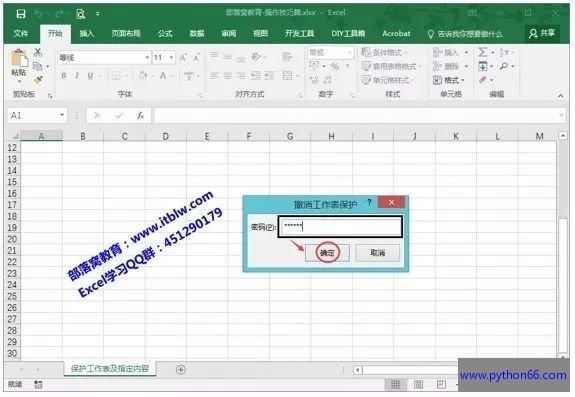
Task: Switch to the 公式 ribbon tab
Action: (x=165, y=34)
